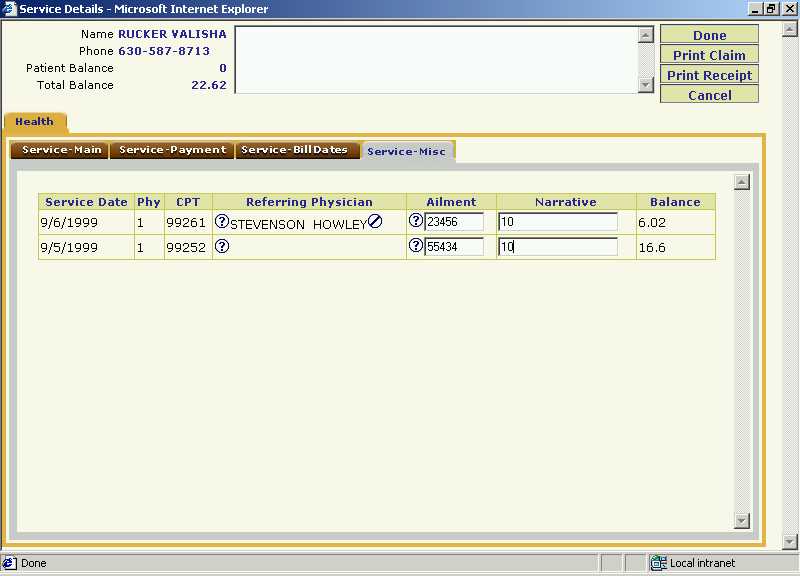Click physician name STEVENSON HOWLEY
The image size is (800, 576).
298,224
